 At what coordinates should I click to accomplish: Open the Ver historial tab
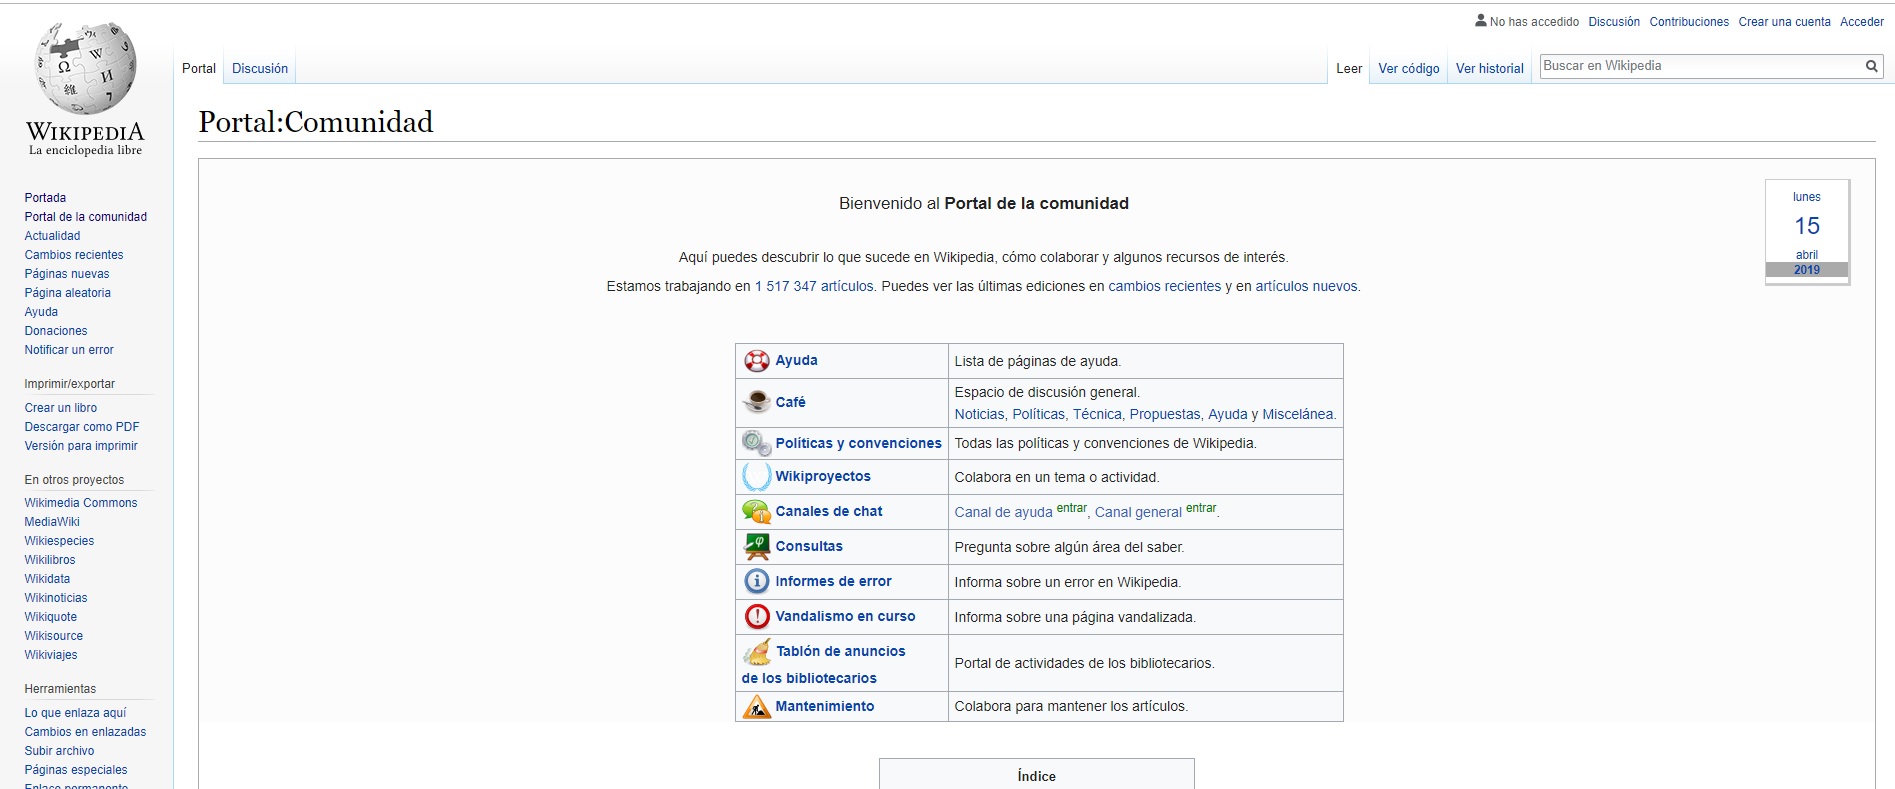point(1490,69)
